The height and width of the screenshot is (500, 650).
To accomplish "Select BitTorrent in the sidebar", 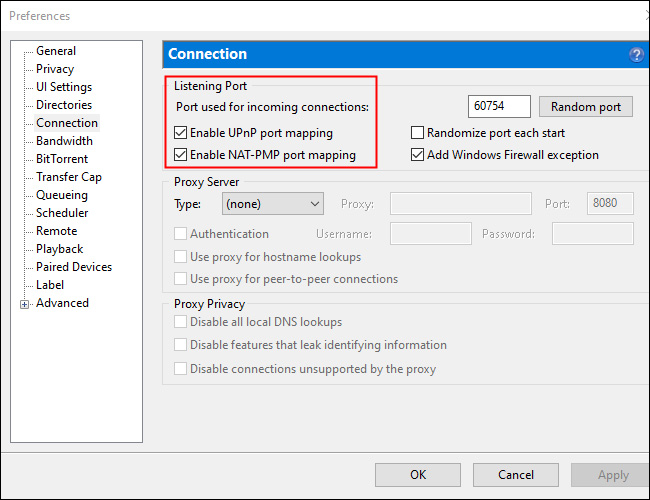I will 62,159.
